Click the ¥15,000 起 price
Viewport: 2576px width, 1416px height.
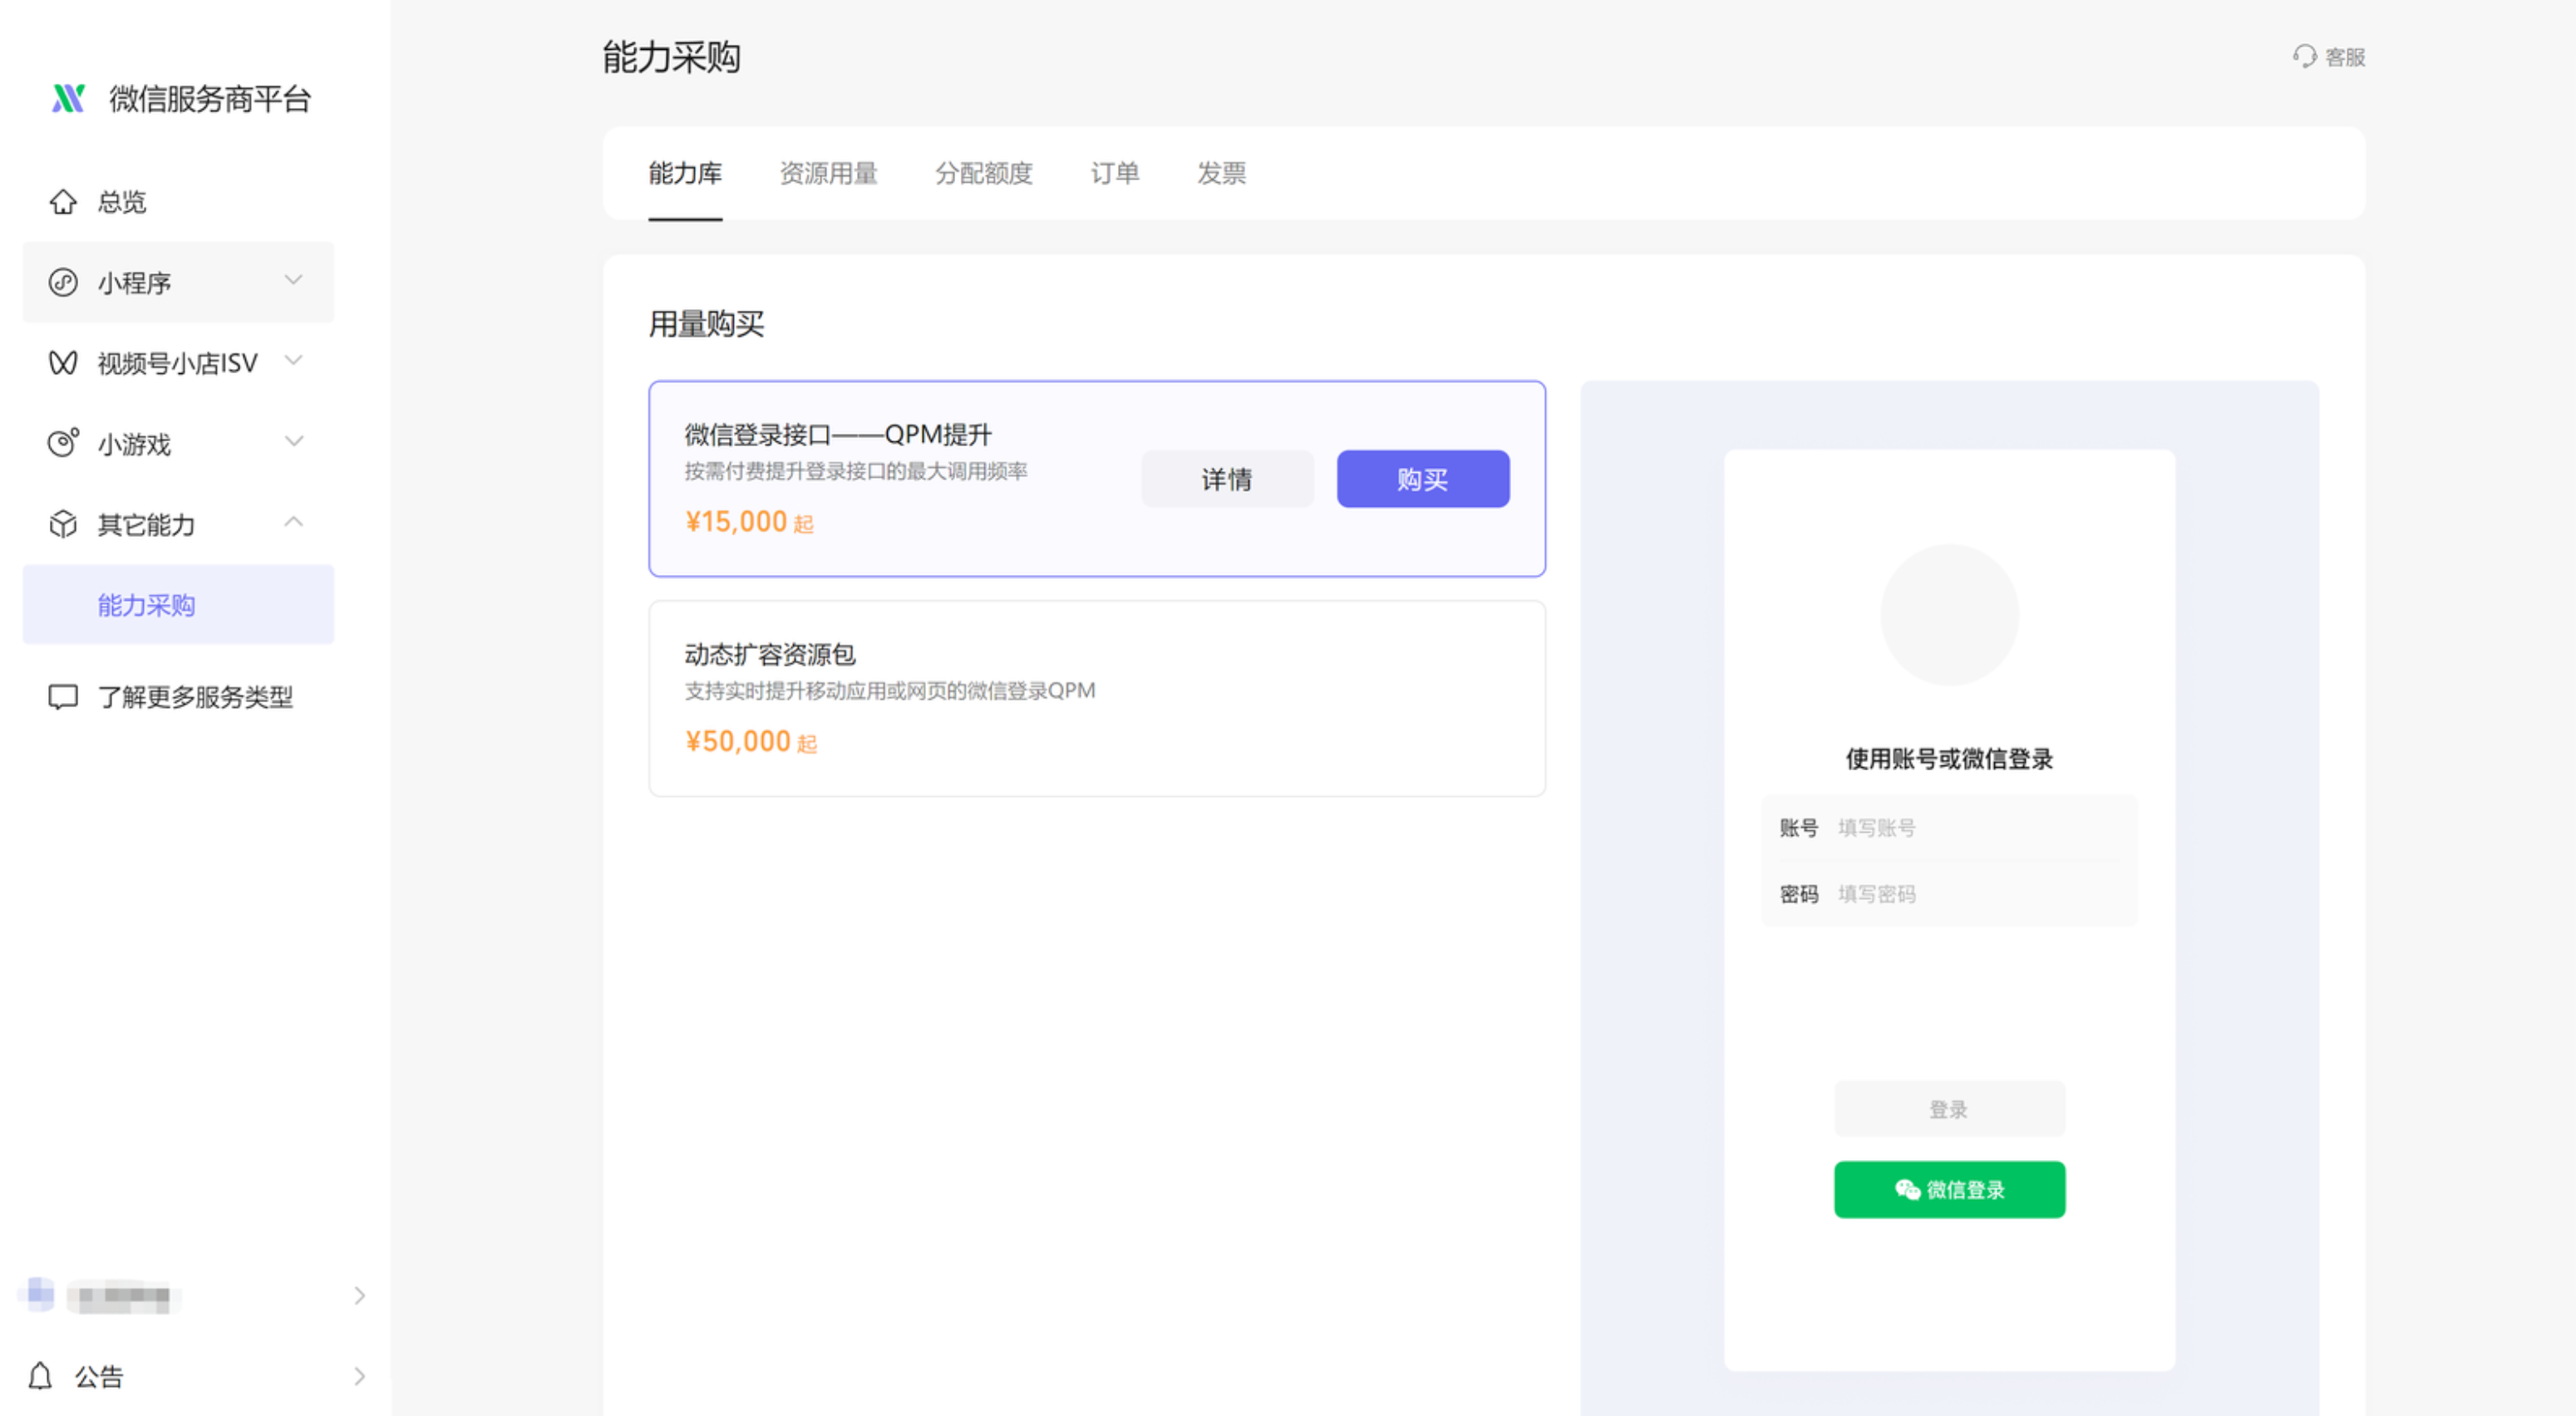click(x=749, y=521)
